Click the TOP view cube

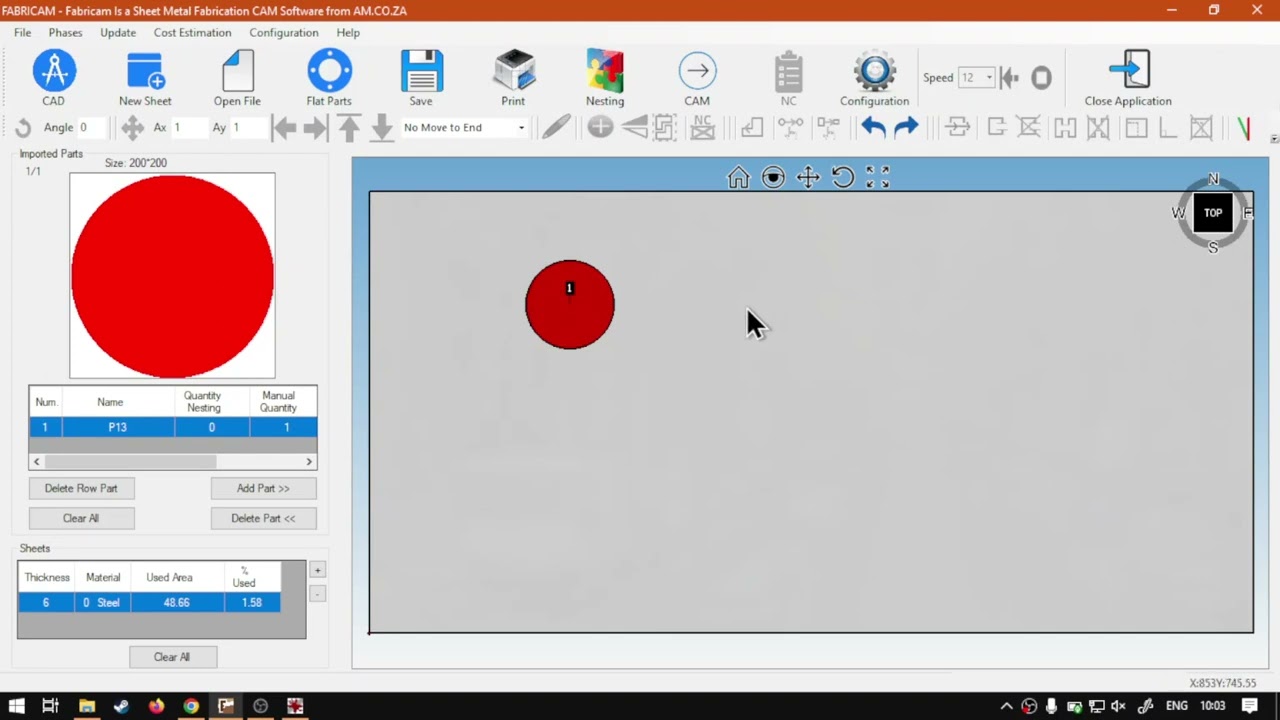click(1213, 212)
